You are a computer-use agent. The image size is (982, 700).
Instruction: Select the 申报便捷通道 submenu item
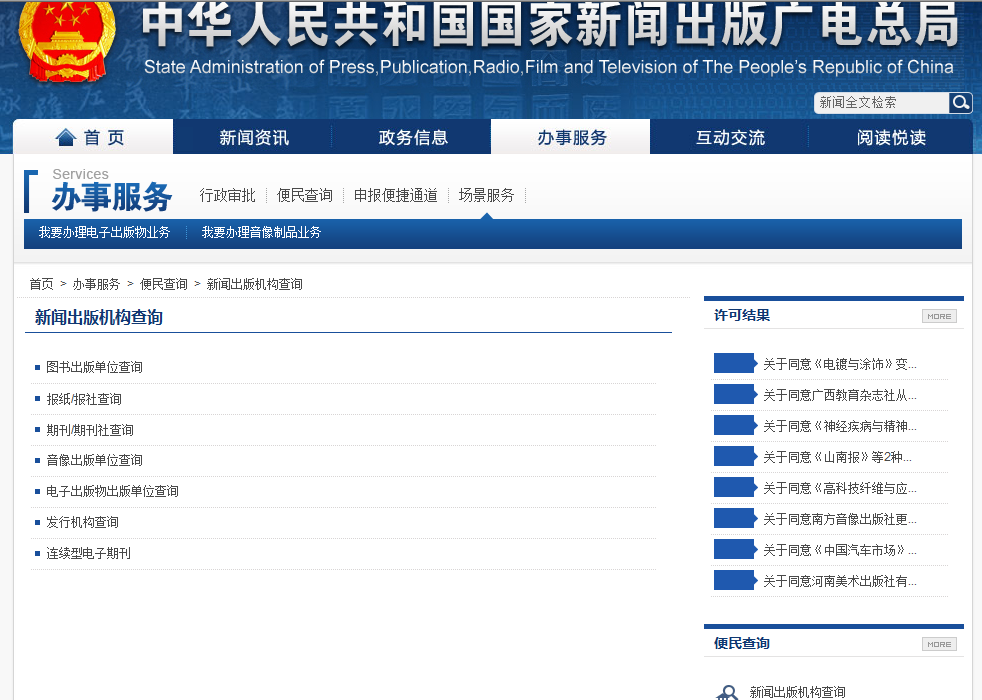coord(396,195)
